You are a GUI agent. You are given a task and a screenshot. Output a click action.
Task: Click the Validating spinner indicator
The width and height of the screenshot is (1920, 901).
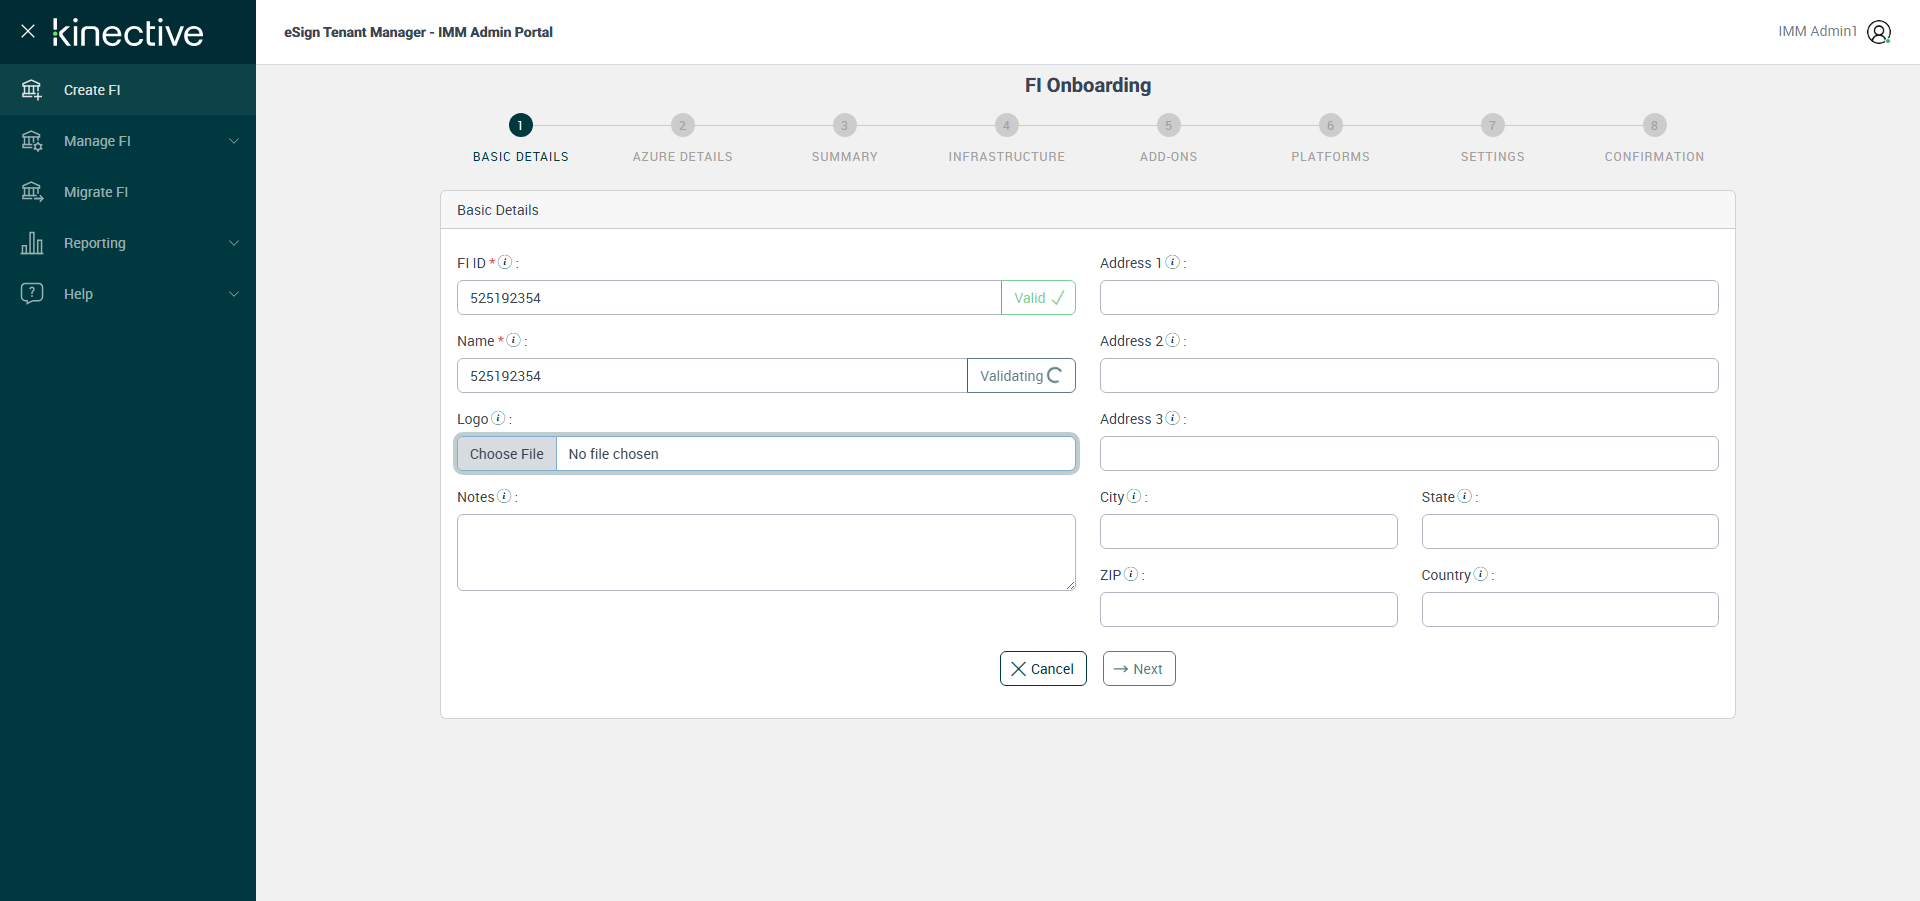click(1021, 376)
